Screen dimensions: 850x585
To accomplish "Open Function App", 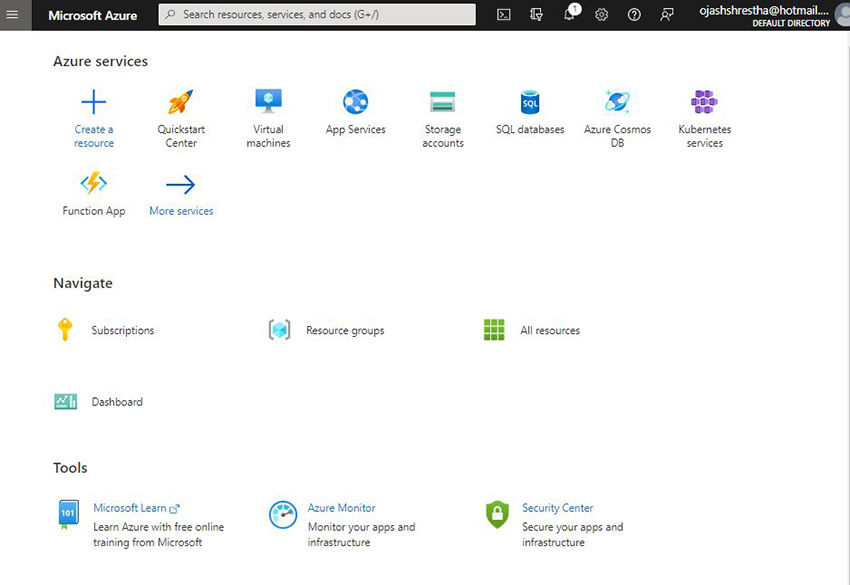I will click(93, 190).
